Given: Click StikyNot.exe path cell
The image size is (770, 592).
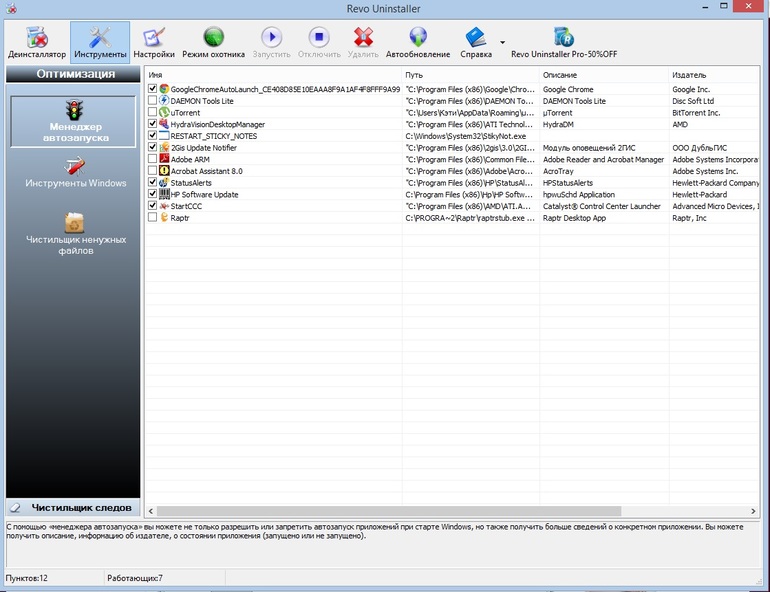Looking at the screenshot, I should (466, 136).
